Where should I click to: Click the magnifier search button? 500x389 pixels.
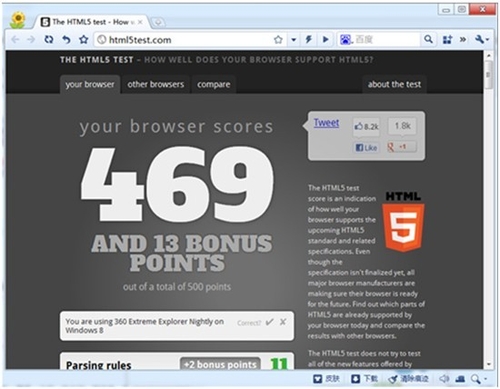(x=428, y=40)
